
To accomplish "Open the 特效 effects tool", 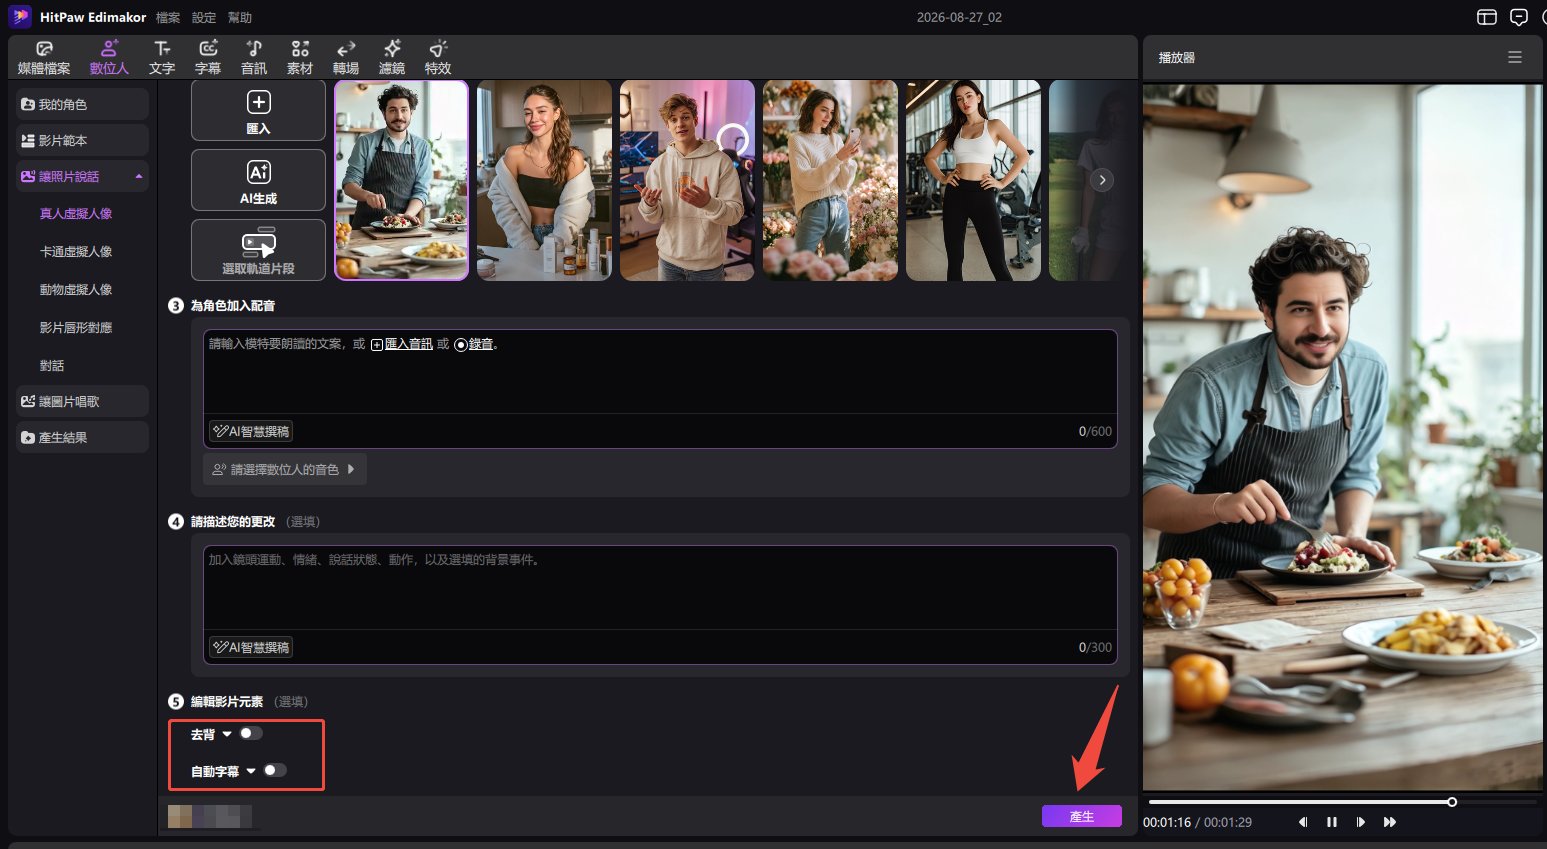I will 438,58.
